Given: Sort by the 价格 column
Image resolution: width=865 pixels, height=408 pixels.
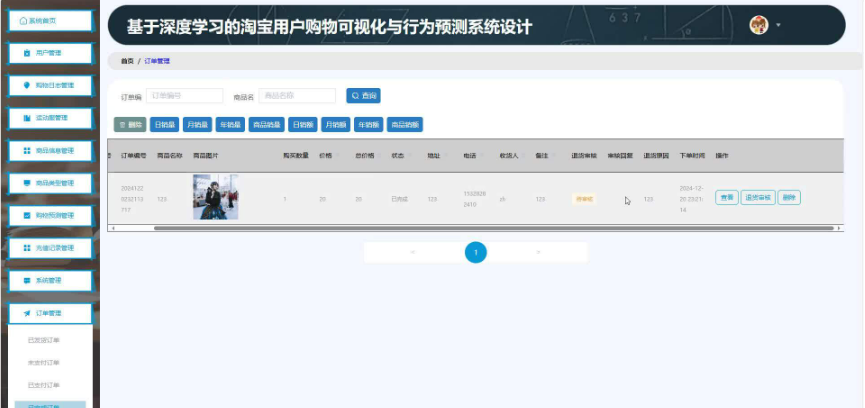Looking at the screenshot, I should [x=325, y=156].
